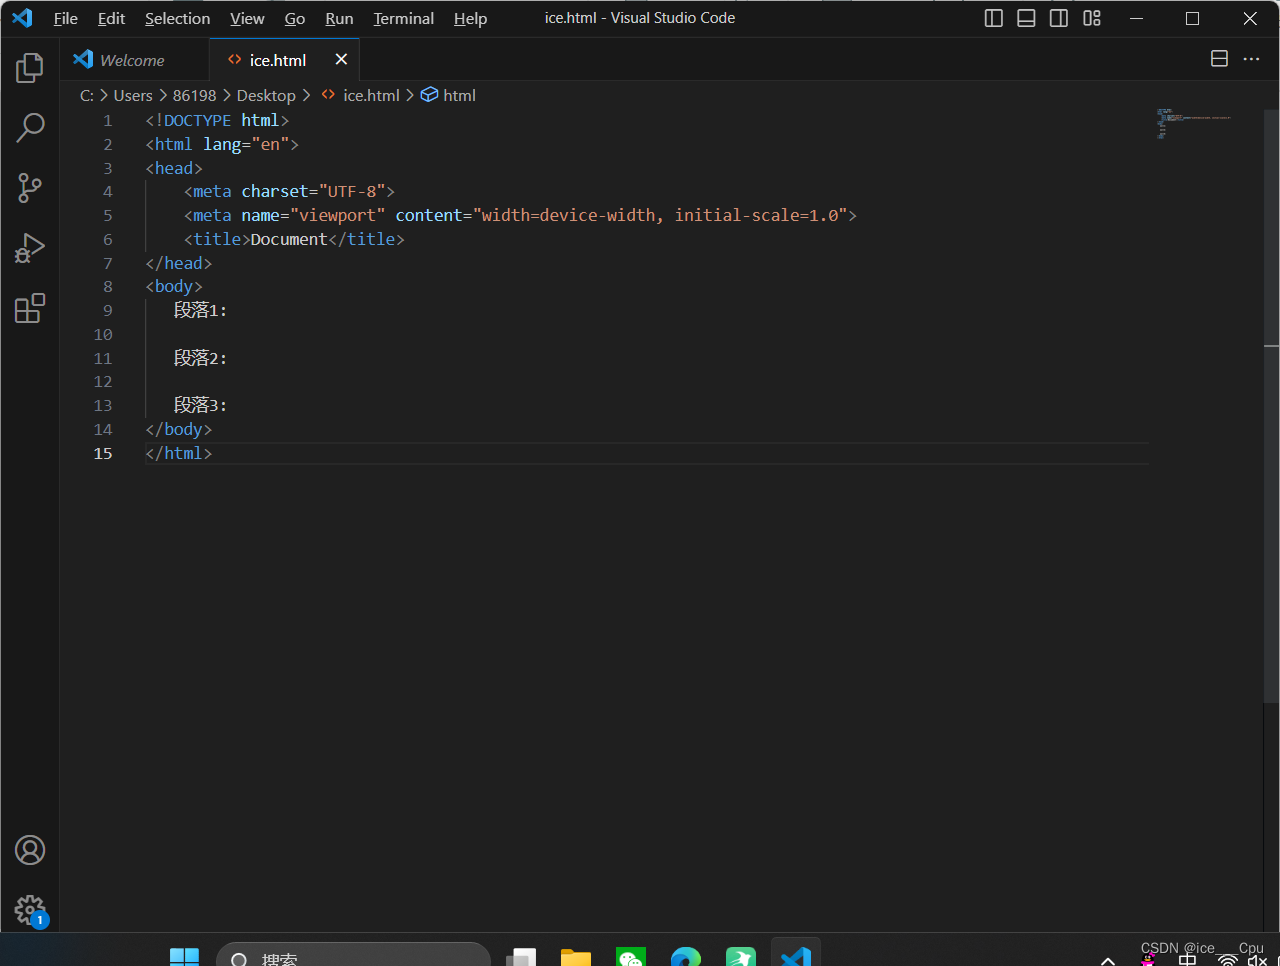Image resolution: width=1280 pixels, height=966 pixels.
Task: Show hidden tray icons chevron
Action: (x=1107, y=960)
